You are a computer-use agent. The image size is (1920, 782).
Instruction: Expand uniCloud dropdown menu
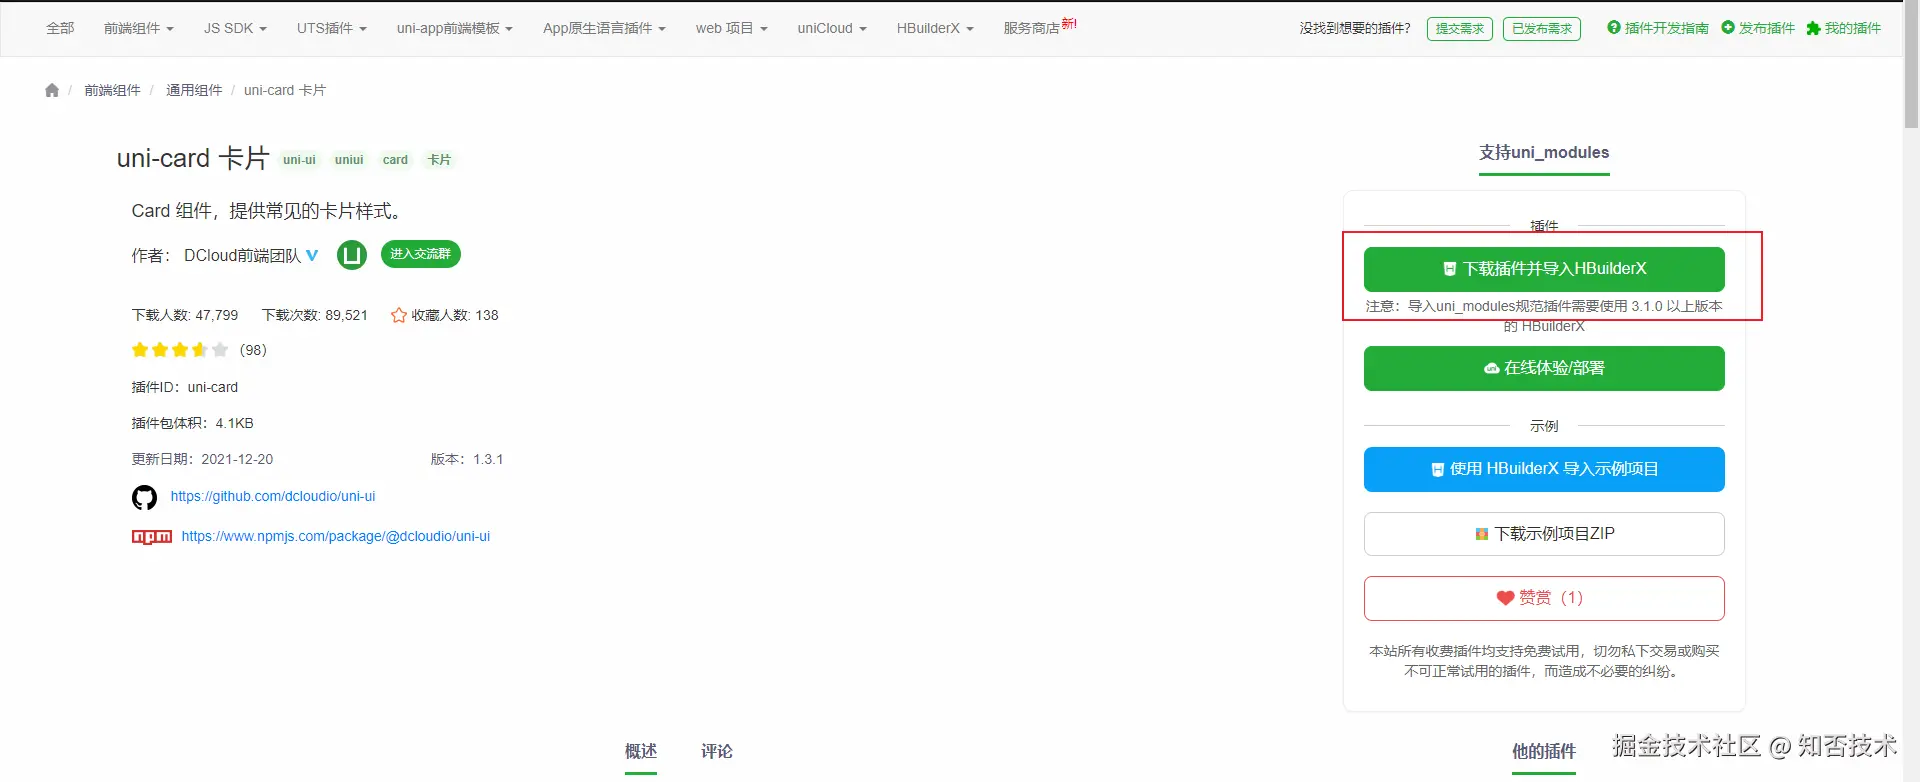point(832,28)
